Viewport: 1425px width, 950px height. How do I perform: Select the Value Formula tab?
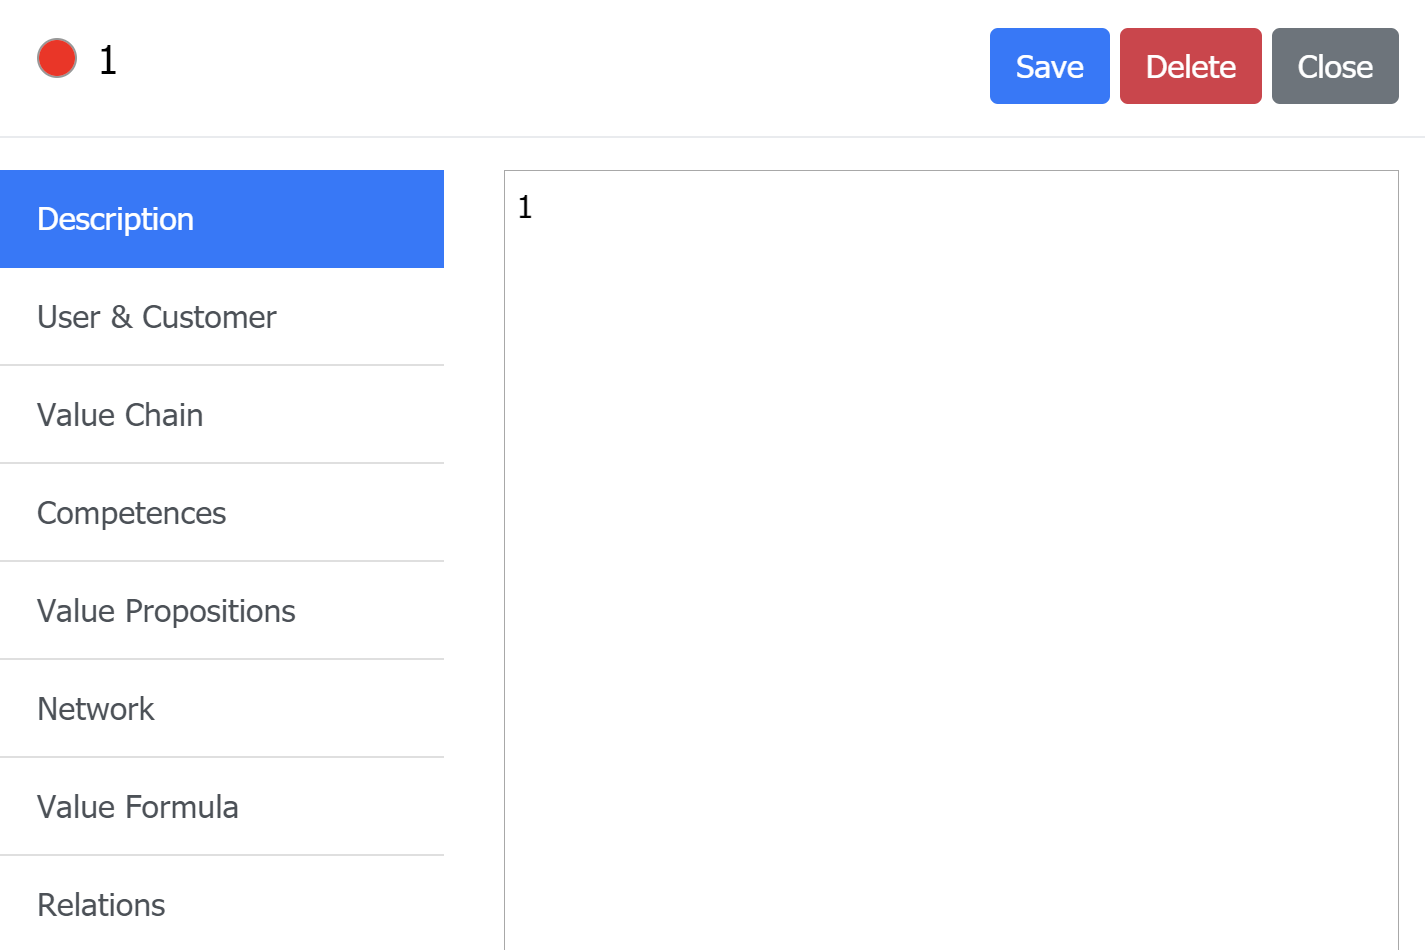point(222,807)
